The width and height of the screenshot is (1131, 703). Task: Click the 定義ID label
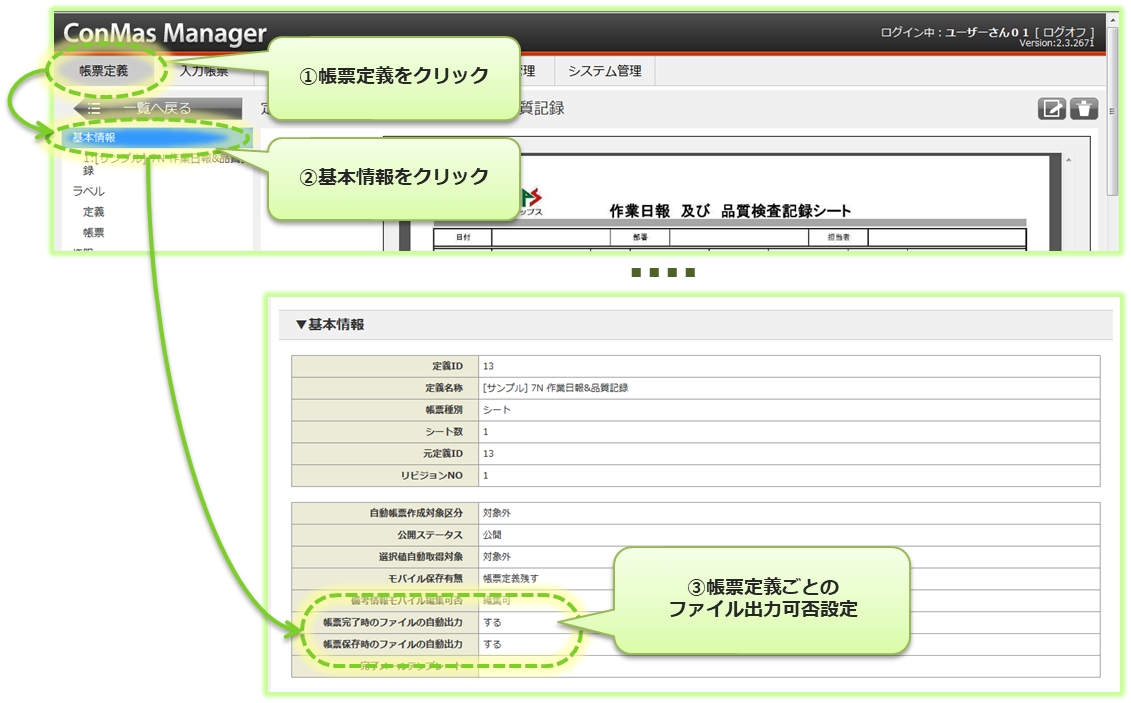pos(447,366)
